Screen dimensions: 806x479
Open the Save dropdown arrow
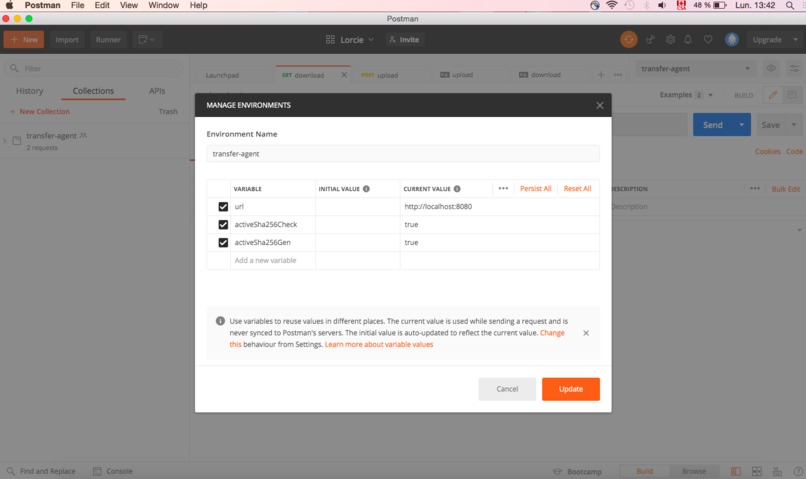(794, 125)
